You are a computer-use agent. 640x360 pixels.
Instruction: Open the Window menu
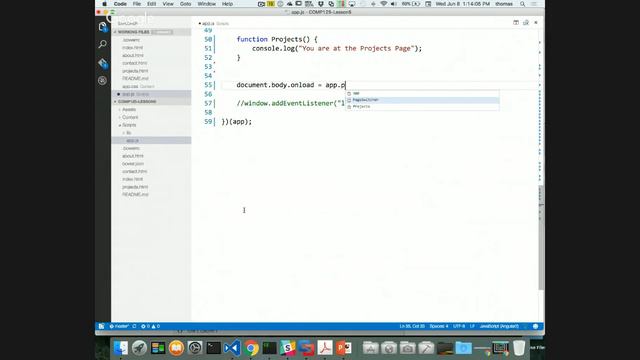click(207, 4)
